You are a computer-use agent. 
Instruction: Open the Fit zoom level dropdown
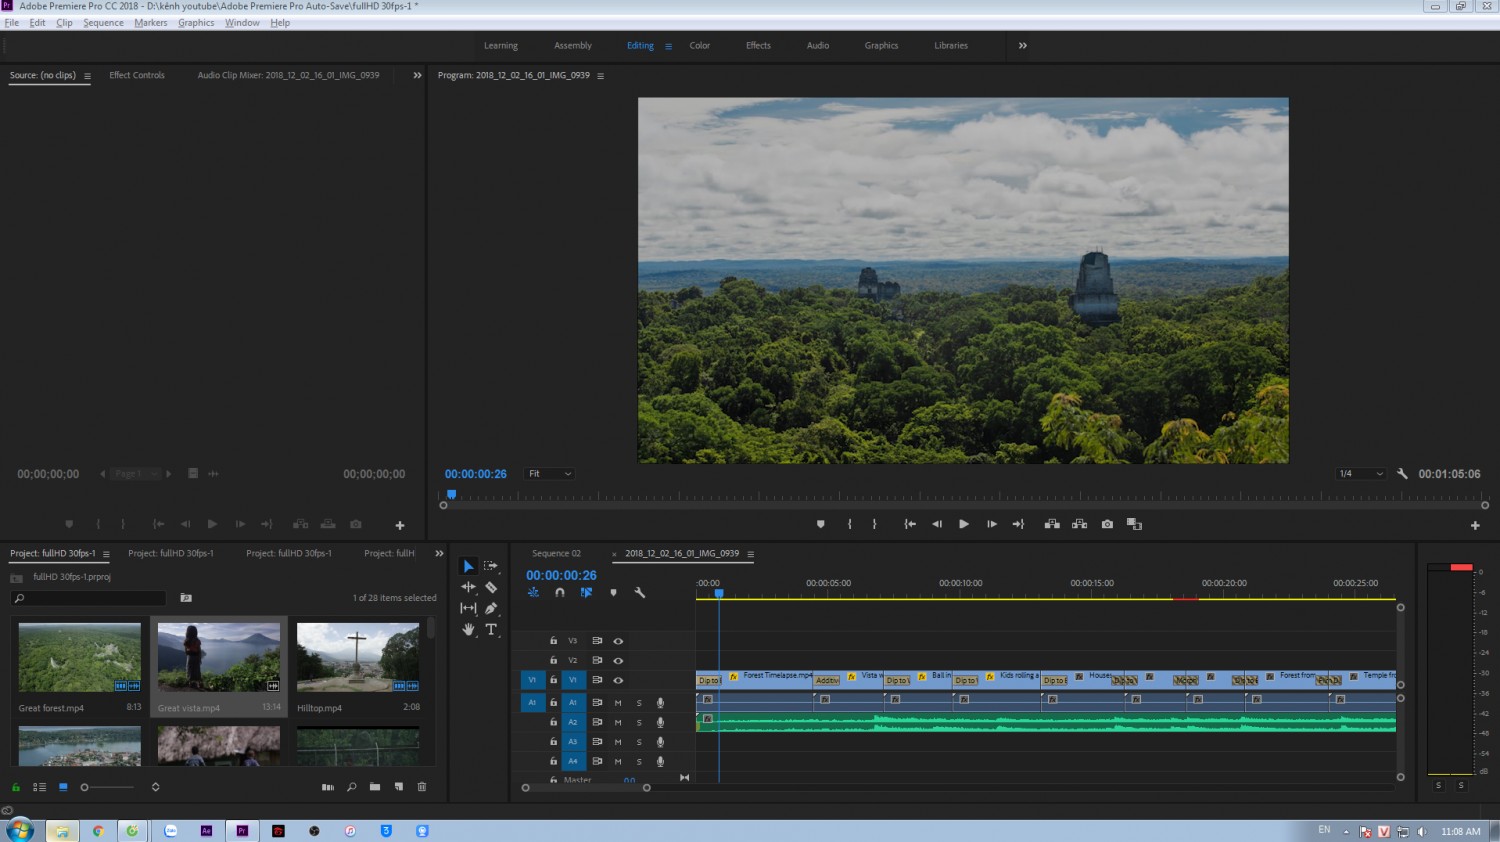point(550,474)
